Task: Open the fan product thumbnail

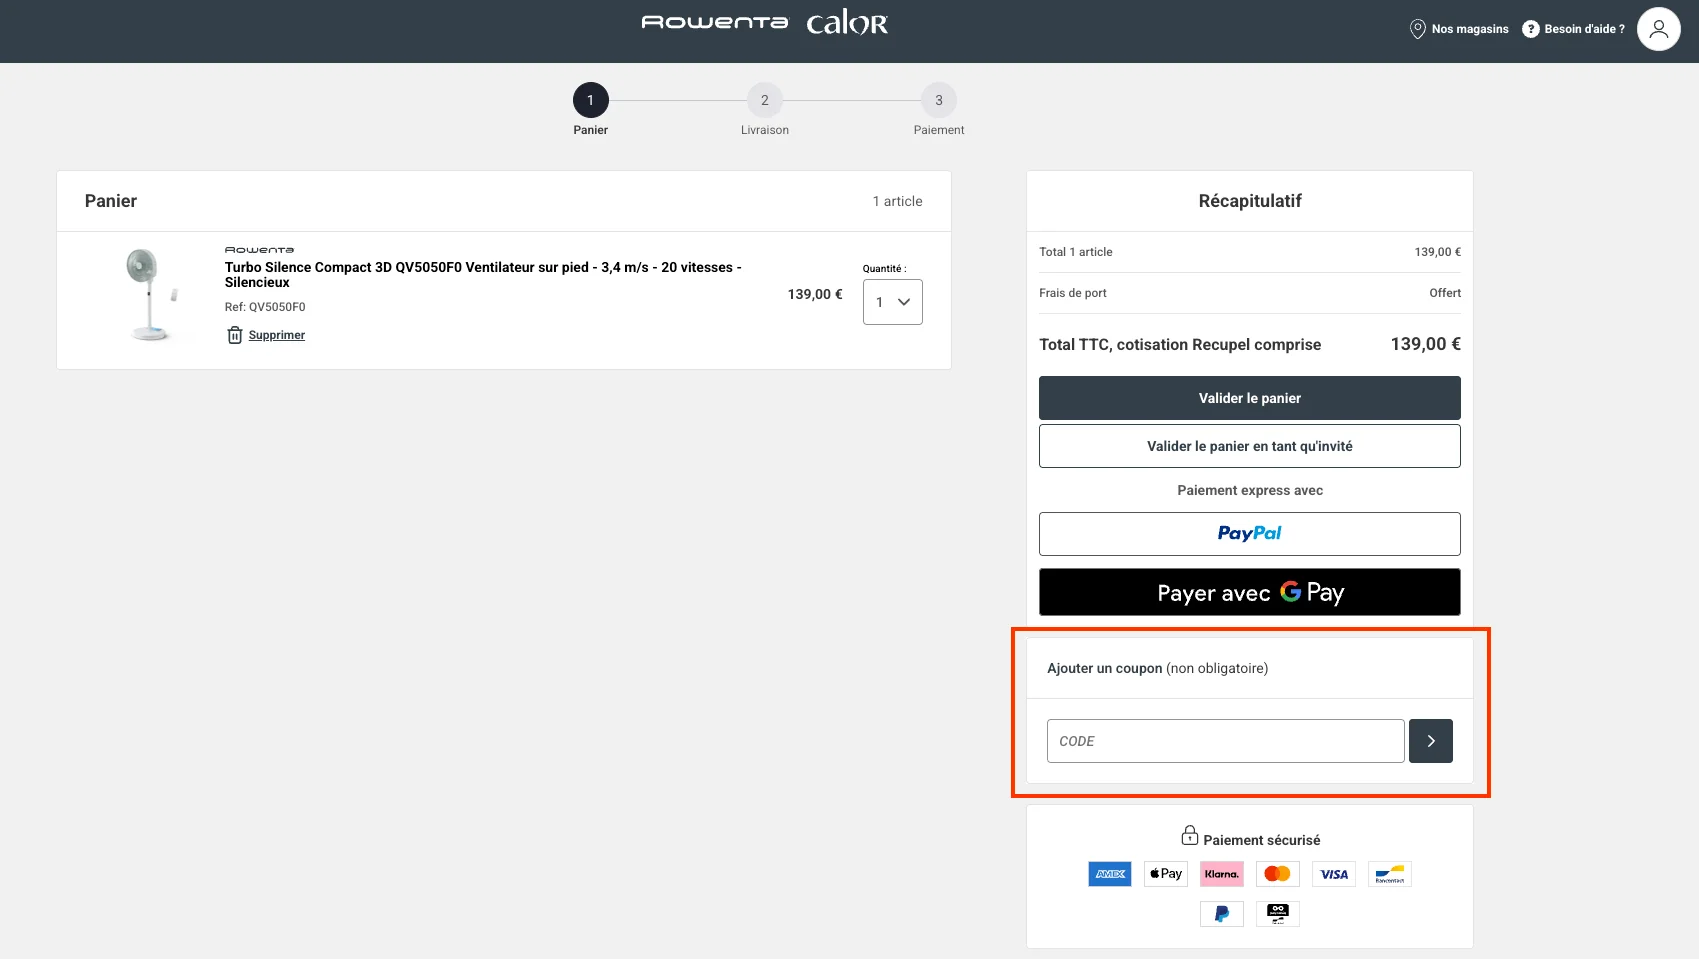Action: [151, 295]
